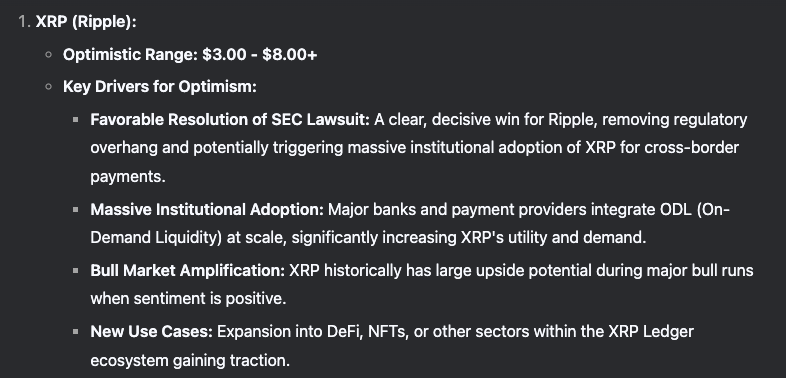Click Favorable Resolution of SEC Lawsuit text
Viewport: 786px width, 378px height.
230,119
